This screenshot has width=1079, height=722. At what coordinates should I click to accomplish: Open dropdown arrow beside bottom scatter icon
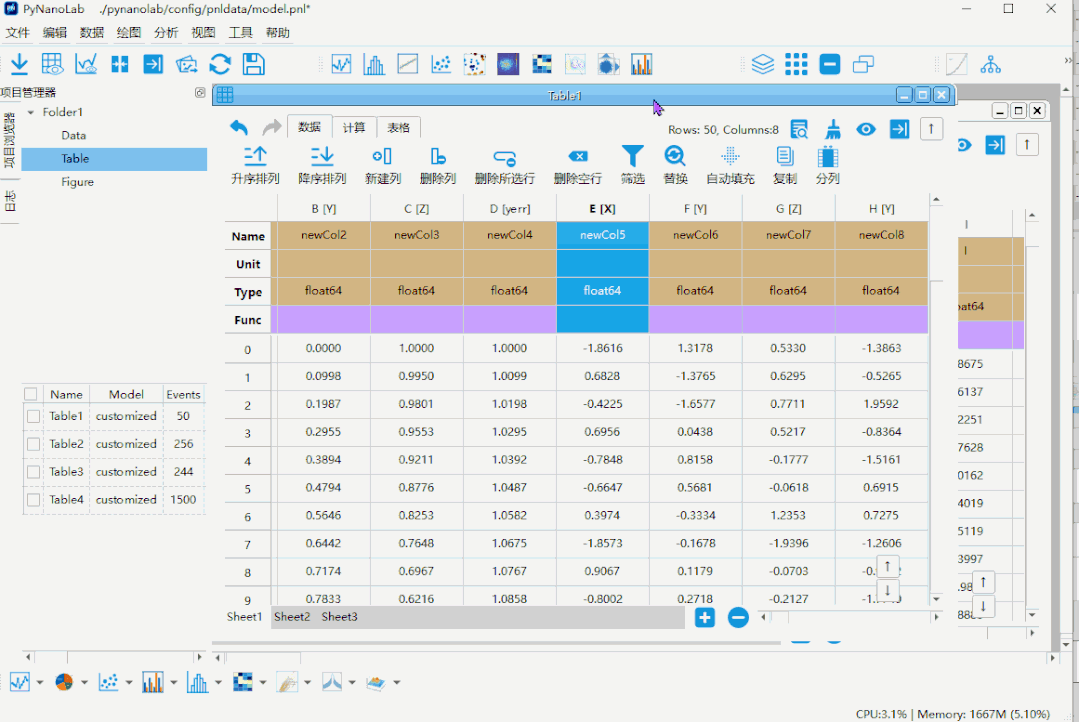coord(129,683)
